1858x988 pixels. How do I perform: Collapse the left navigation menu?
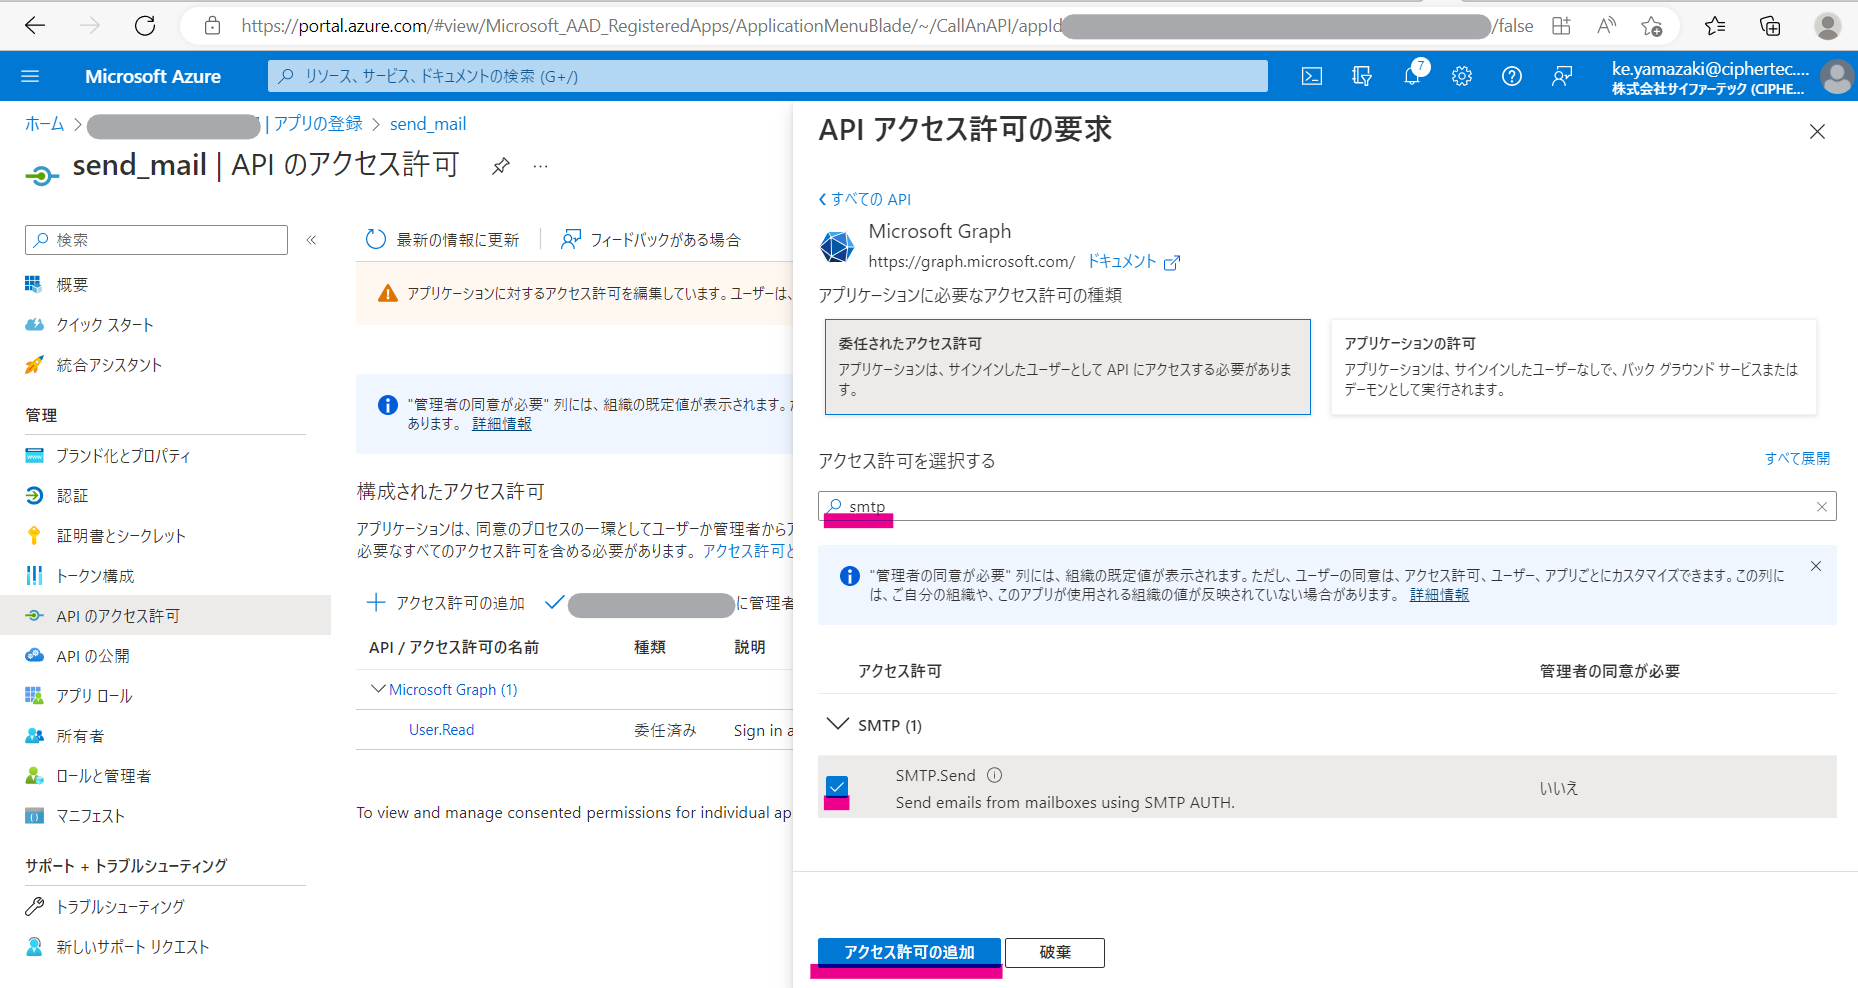pyautogui.click(x=312, y=240)
